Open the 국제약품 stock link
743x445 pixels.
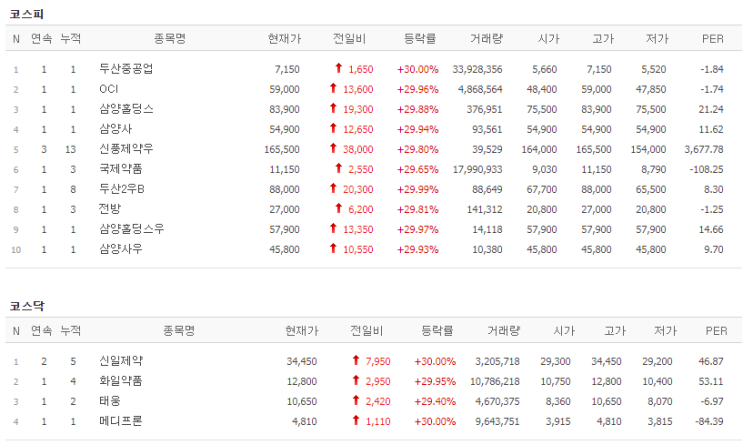(x=121, y=169)
